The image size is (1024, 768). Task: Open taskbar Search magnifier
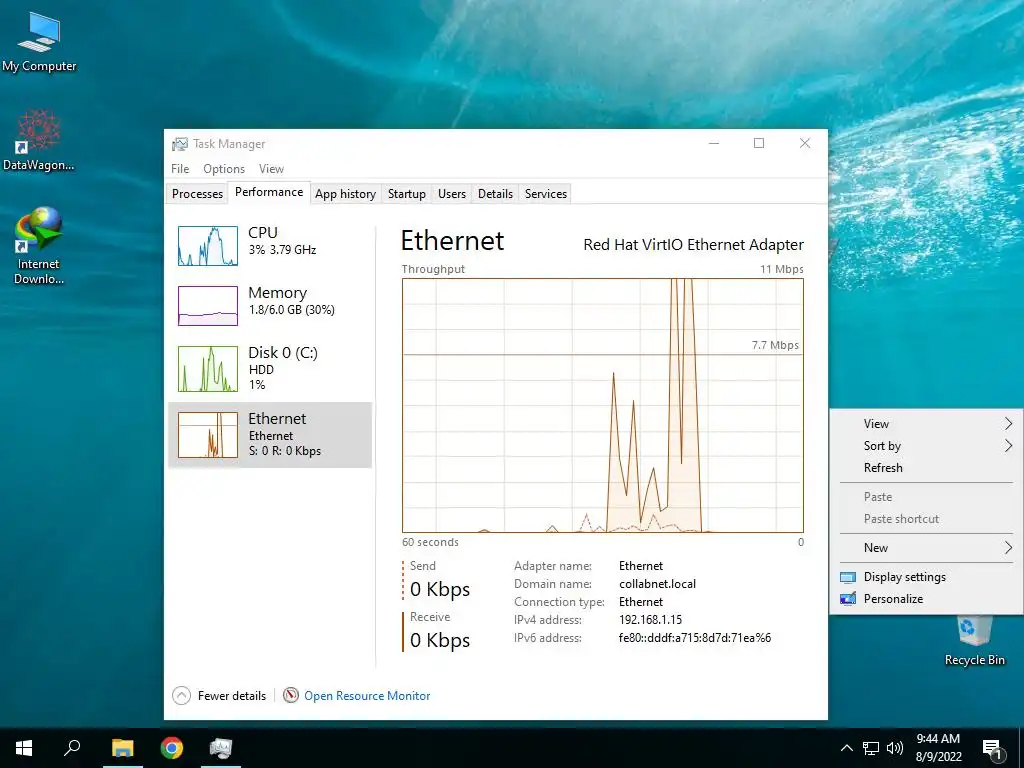(x=72, y=748)
